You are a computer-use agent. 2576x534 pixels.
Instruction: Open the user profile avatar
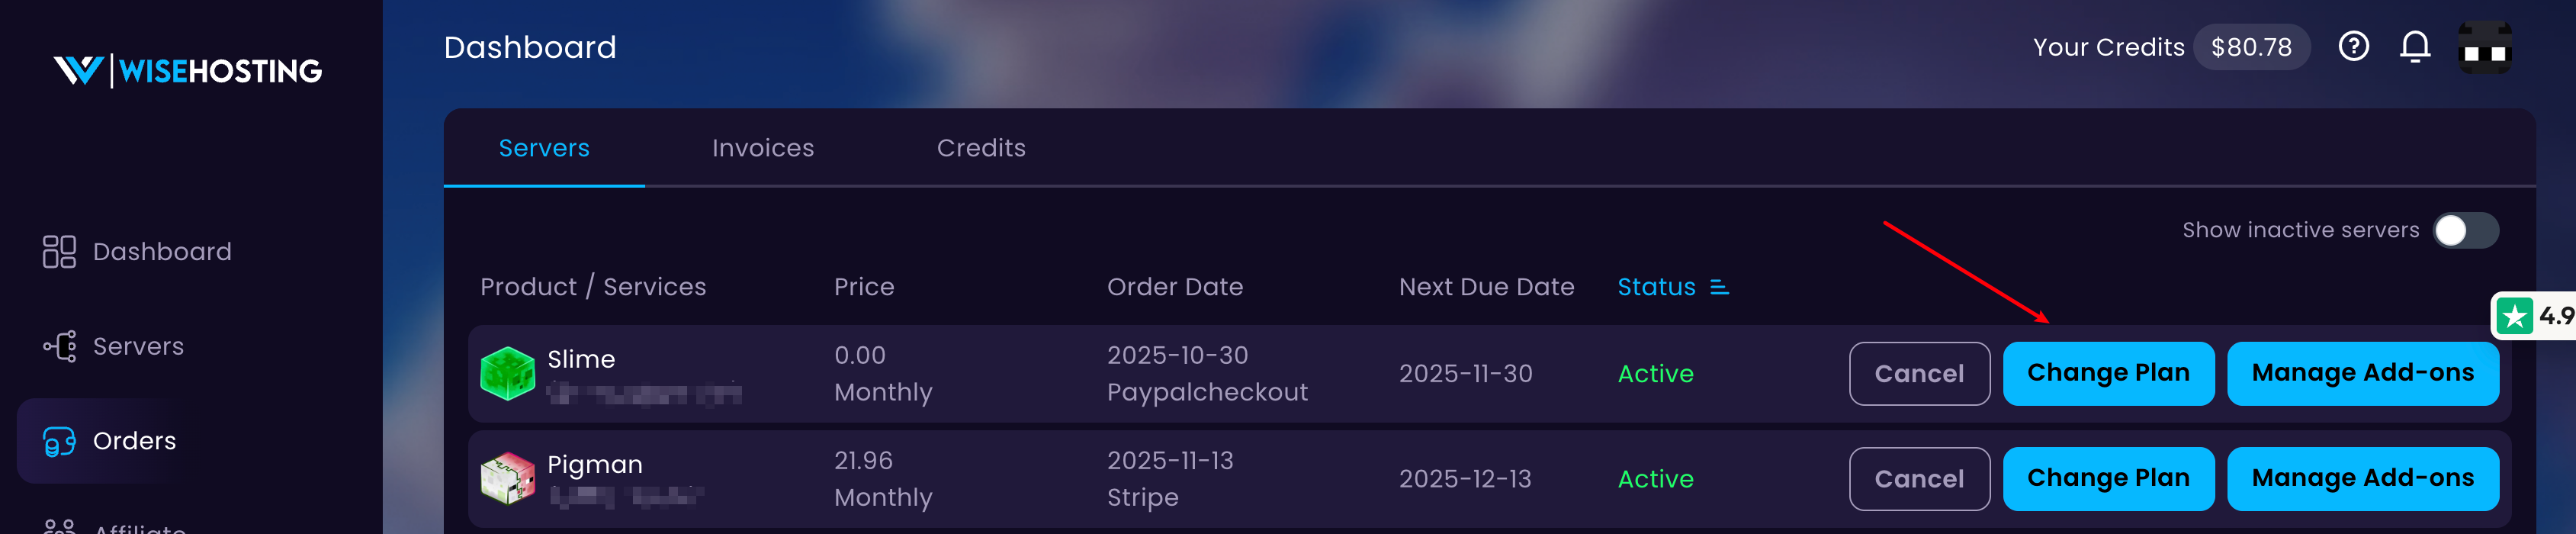[2484, 48]
